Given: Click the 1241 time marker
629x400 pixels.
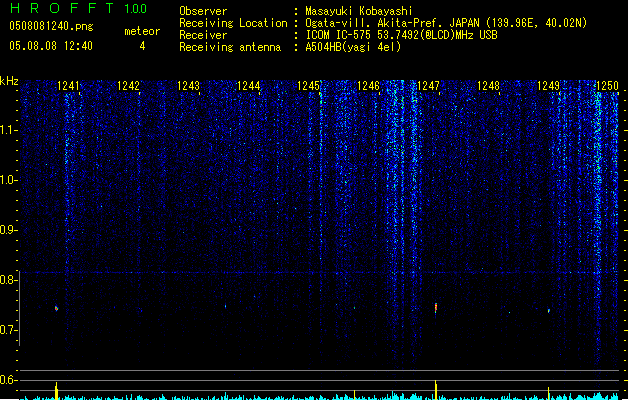Looking at the screenshot, I should point(68,86).
